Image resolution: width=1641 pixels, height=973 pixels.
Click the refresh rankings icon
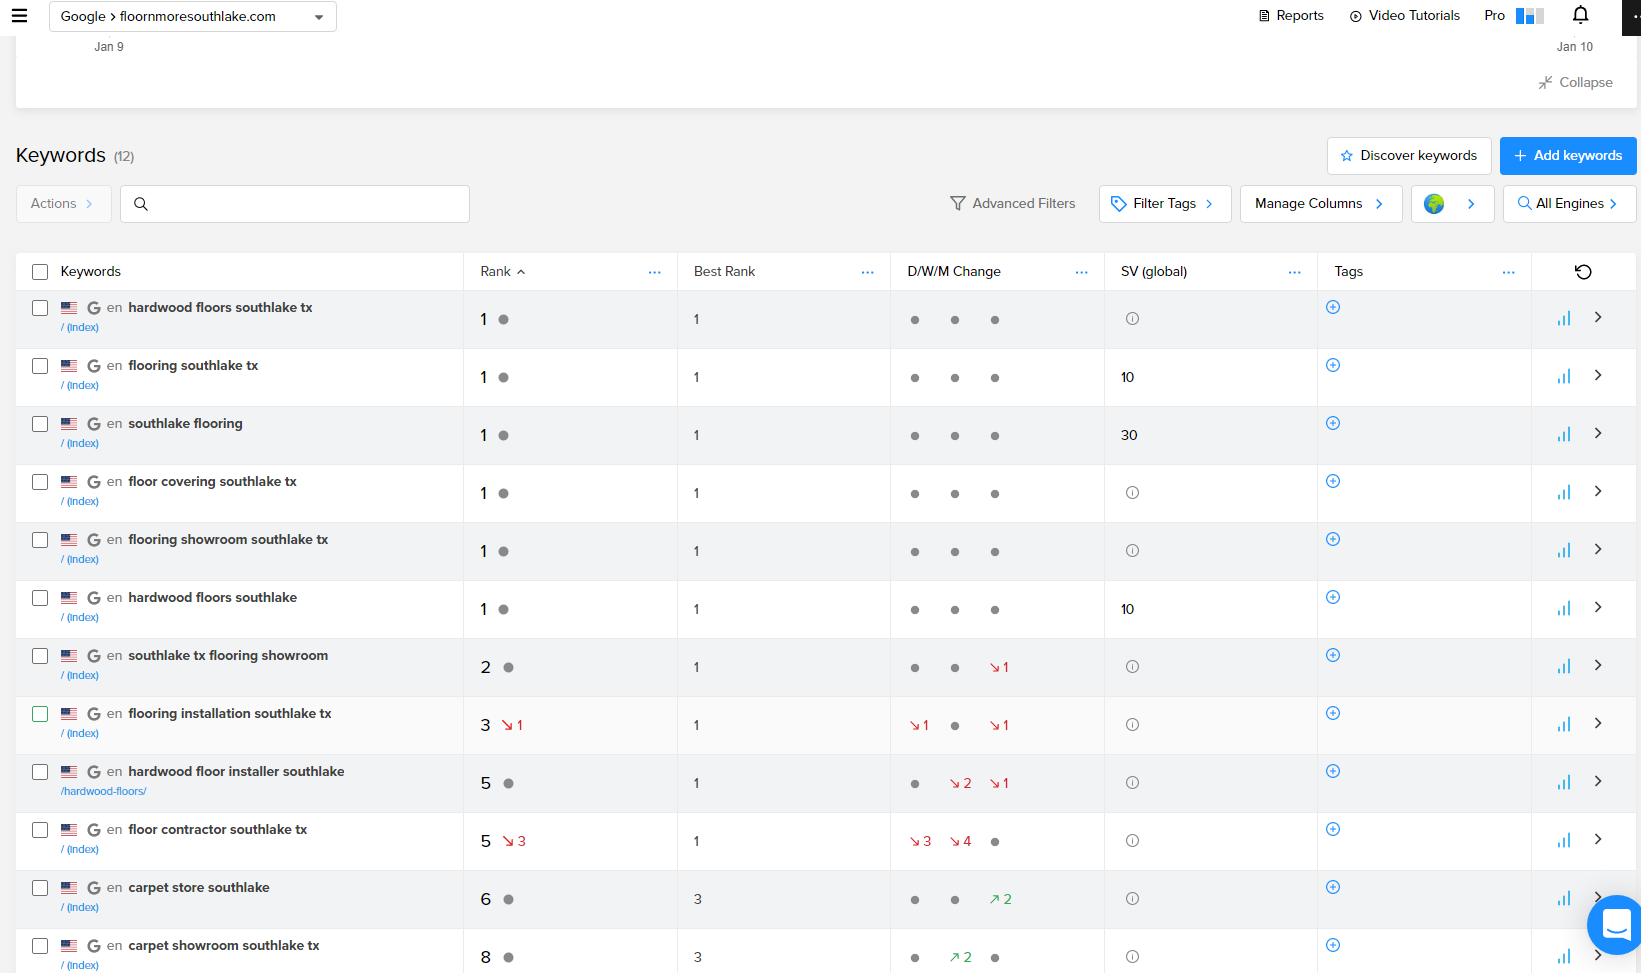[x=1583, y=272]
